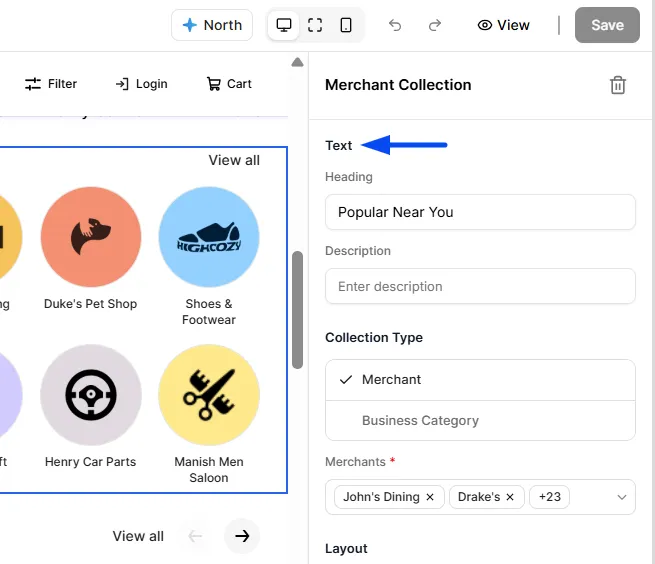The width and height of the screenshot is (655, 564).
Task: Redo the last change
Action: click(x=434, y=25)
